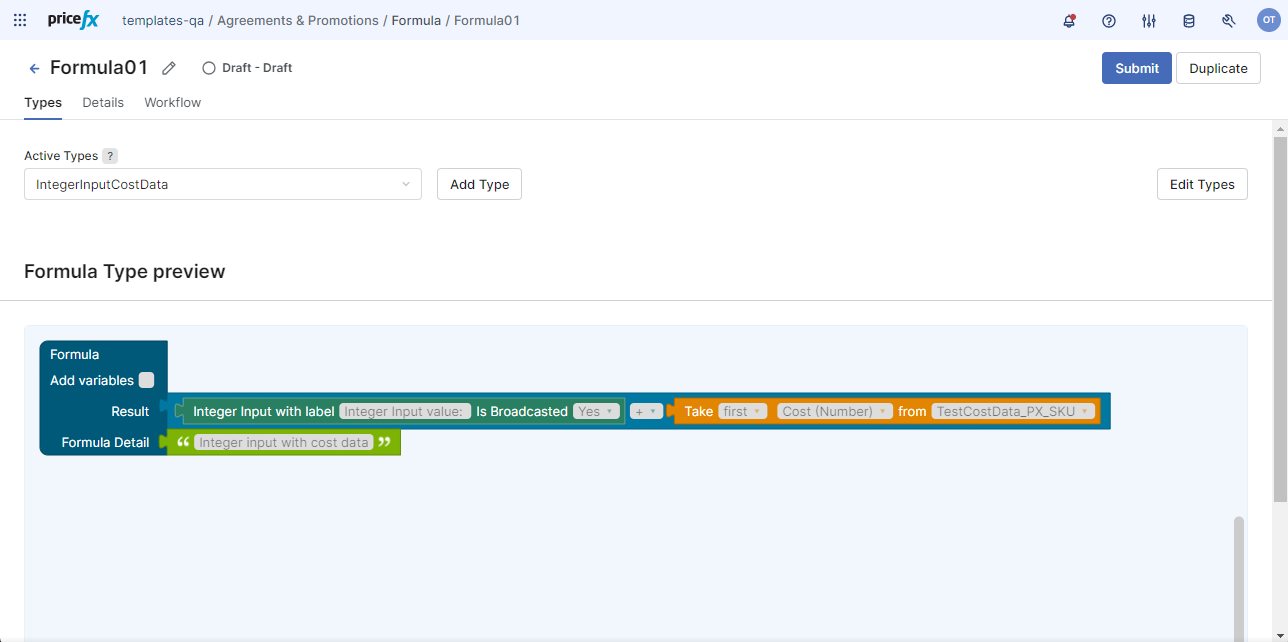Click the back arrow beside Formula01
This screenshot has width=1288, height=642.
[x=35, y=68]
